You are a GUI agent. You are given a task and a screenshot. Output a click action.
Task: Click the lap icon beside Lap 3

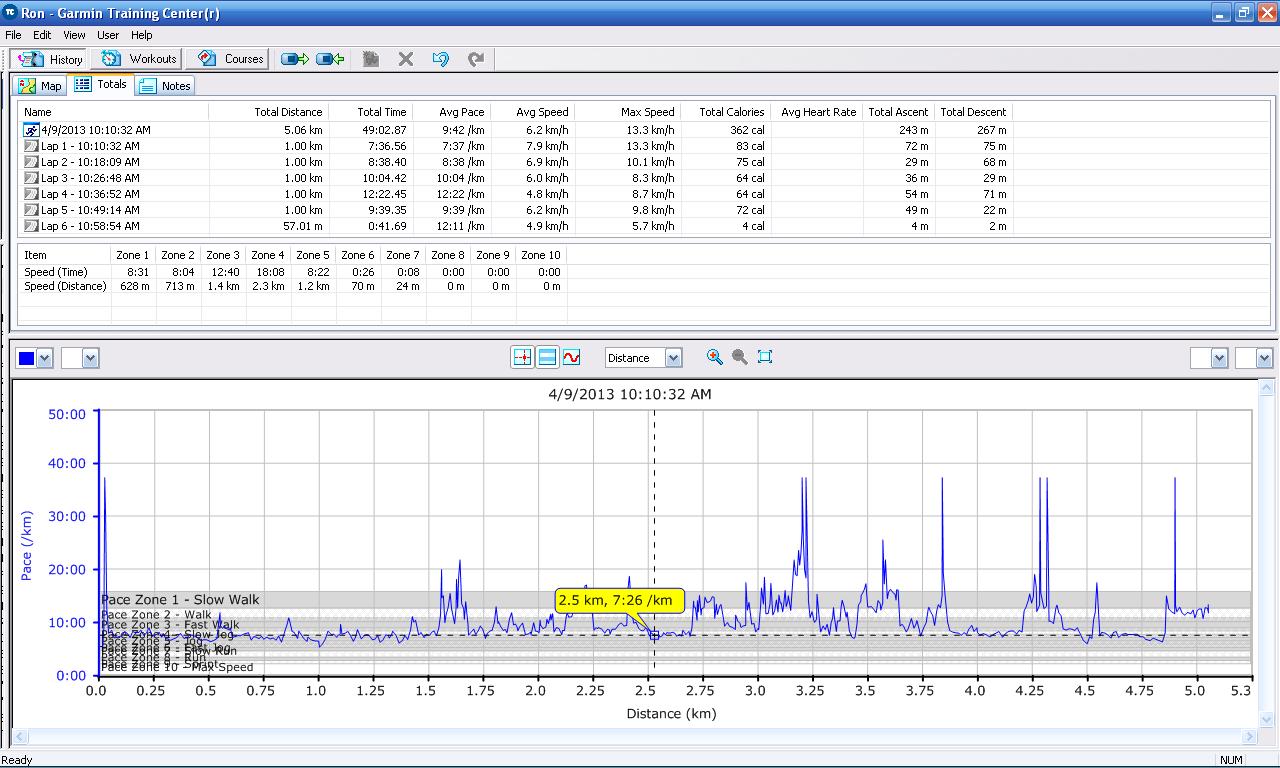coord(31,178)
